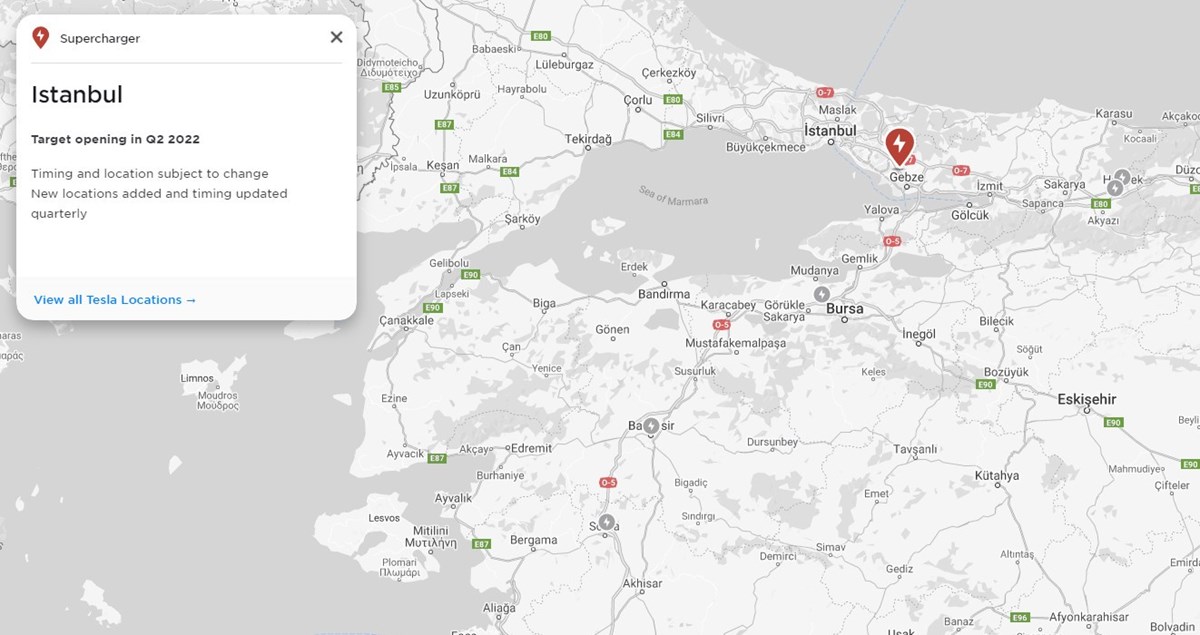Image resolution: width=1200 pixels, height=635 pixels.
Task: Click the Lüleburgaz map label
Action: point(565,65)
